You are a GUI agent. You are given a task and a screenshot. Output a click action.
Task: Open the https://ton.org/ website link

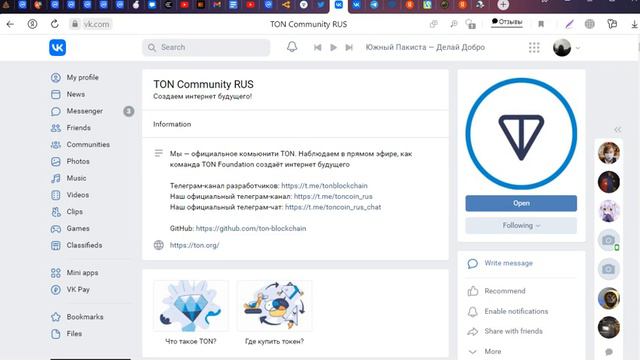[194, 245]
